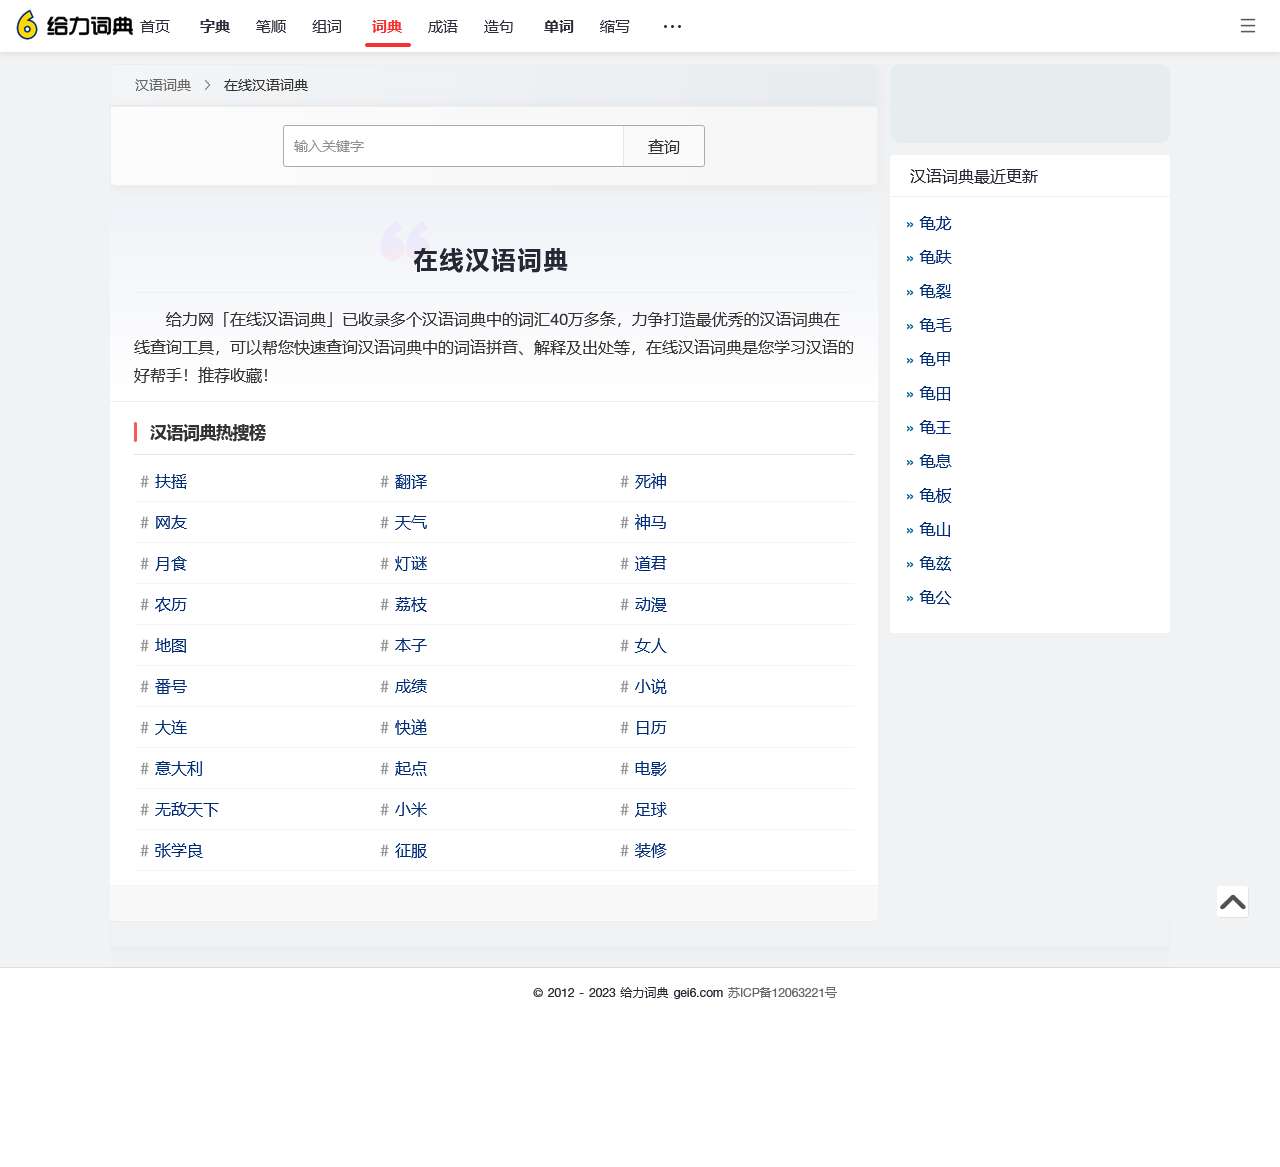The width and height of the screenshot is (1280, 1167).
Task: Select 单词 in the navigation
Action: point(558,27)
